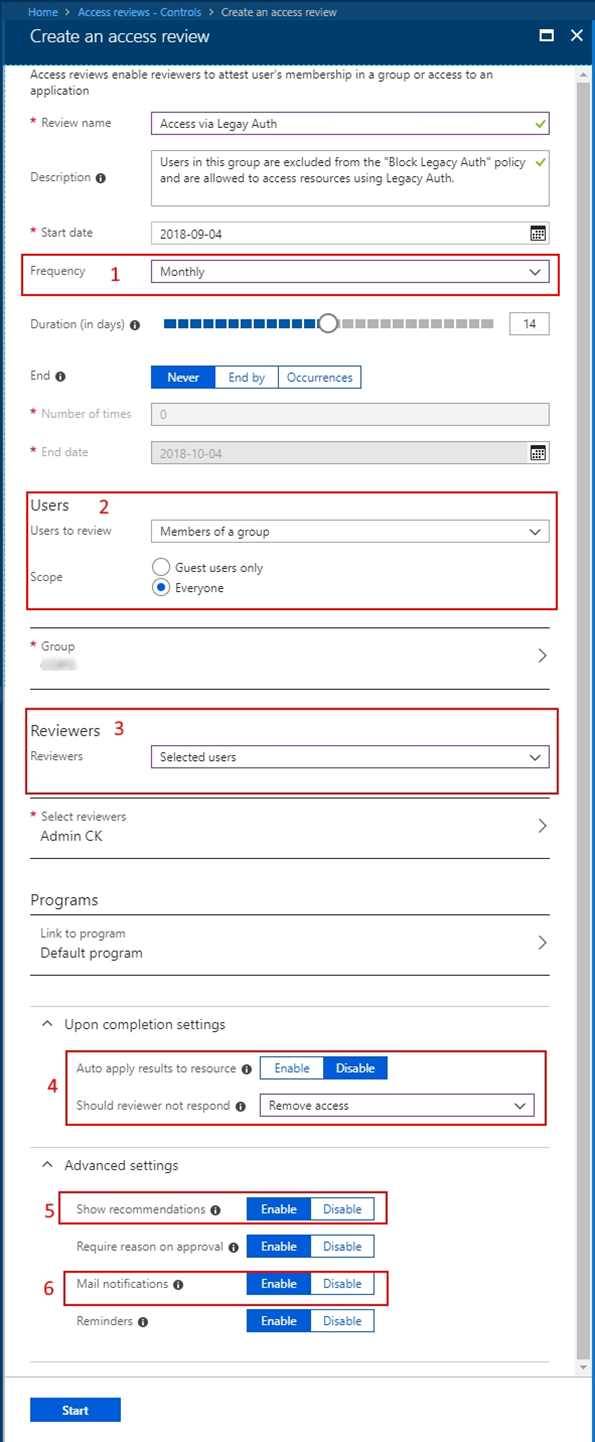Enable Auto apply results to resource
The image size is (595, 1442).
point(292,1068)
